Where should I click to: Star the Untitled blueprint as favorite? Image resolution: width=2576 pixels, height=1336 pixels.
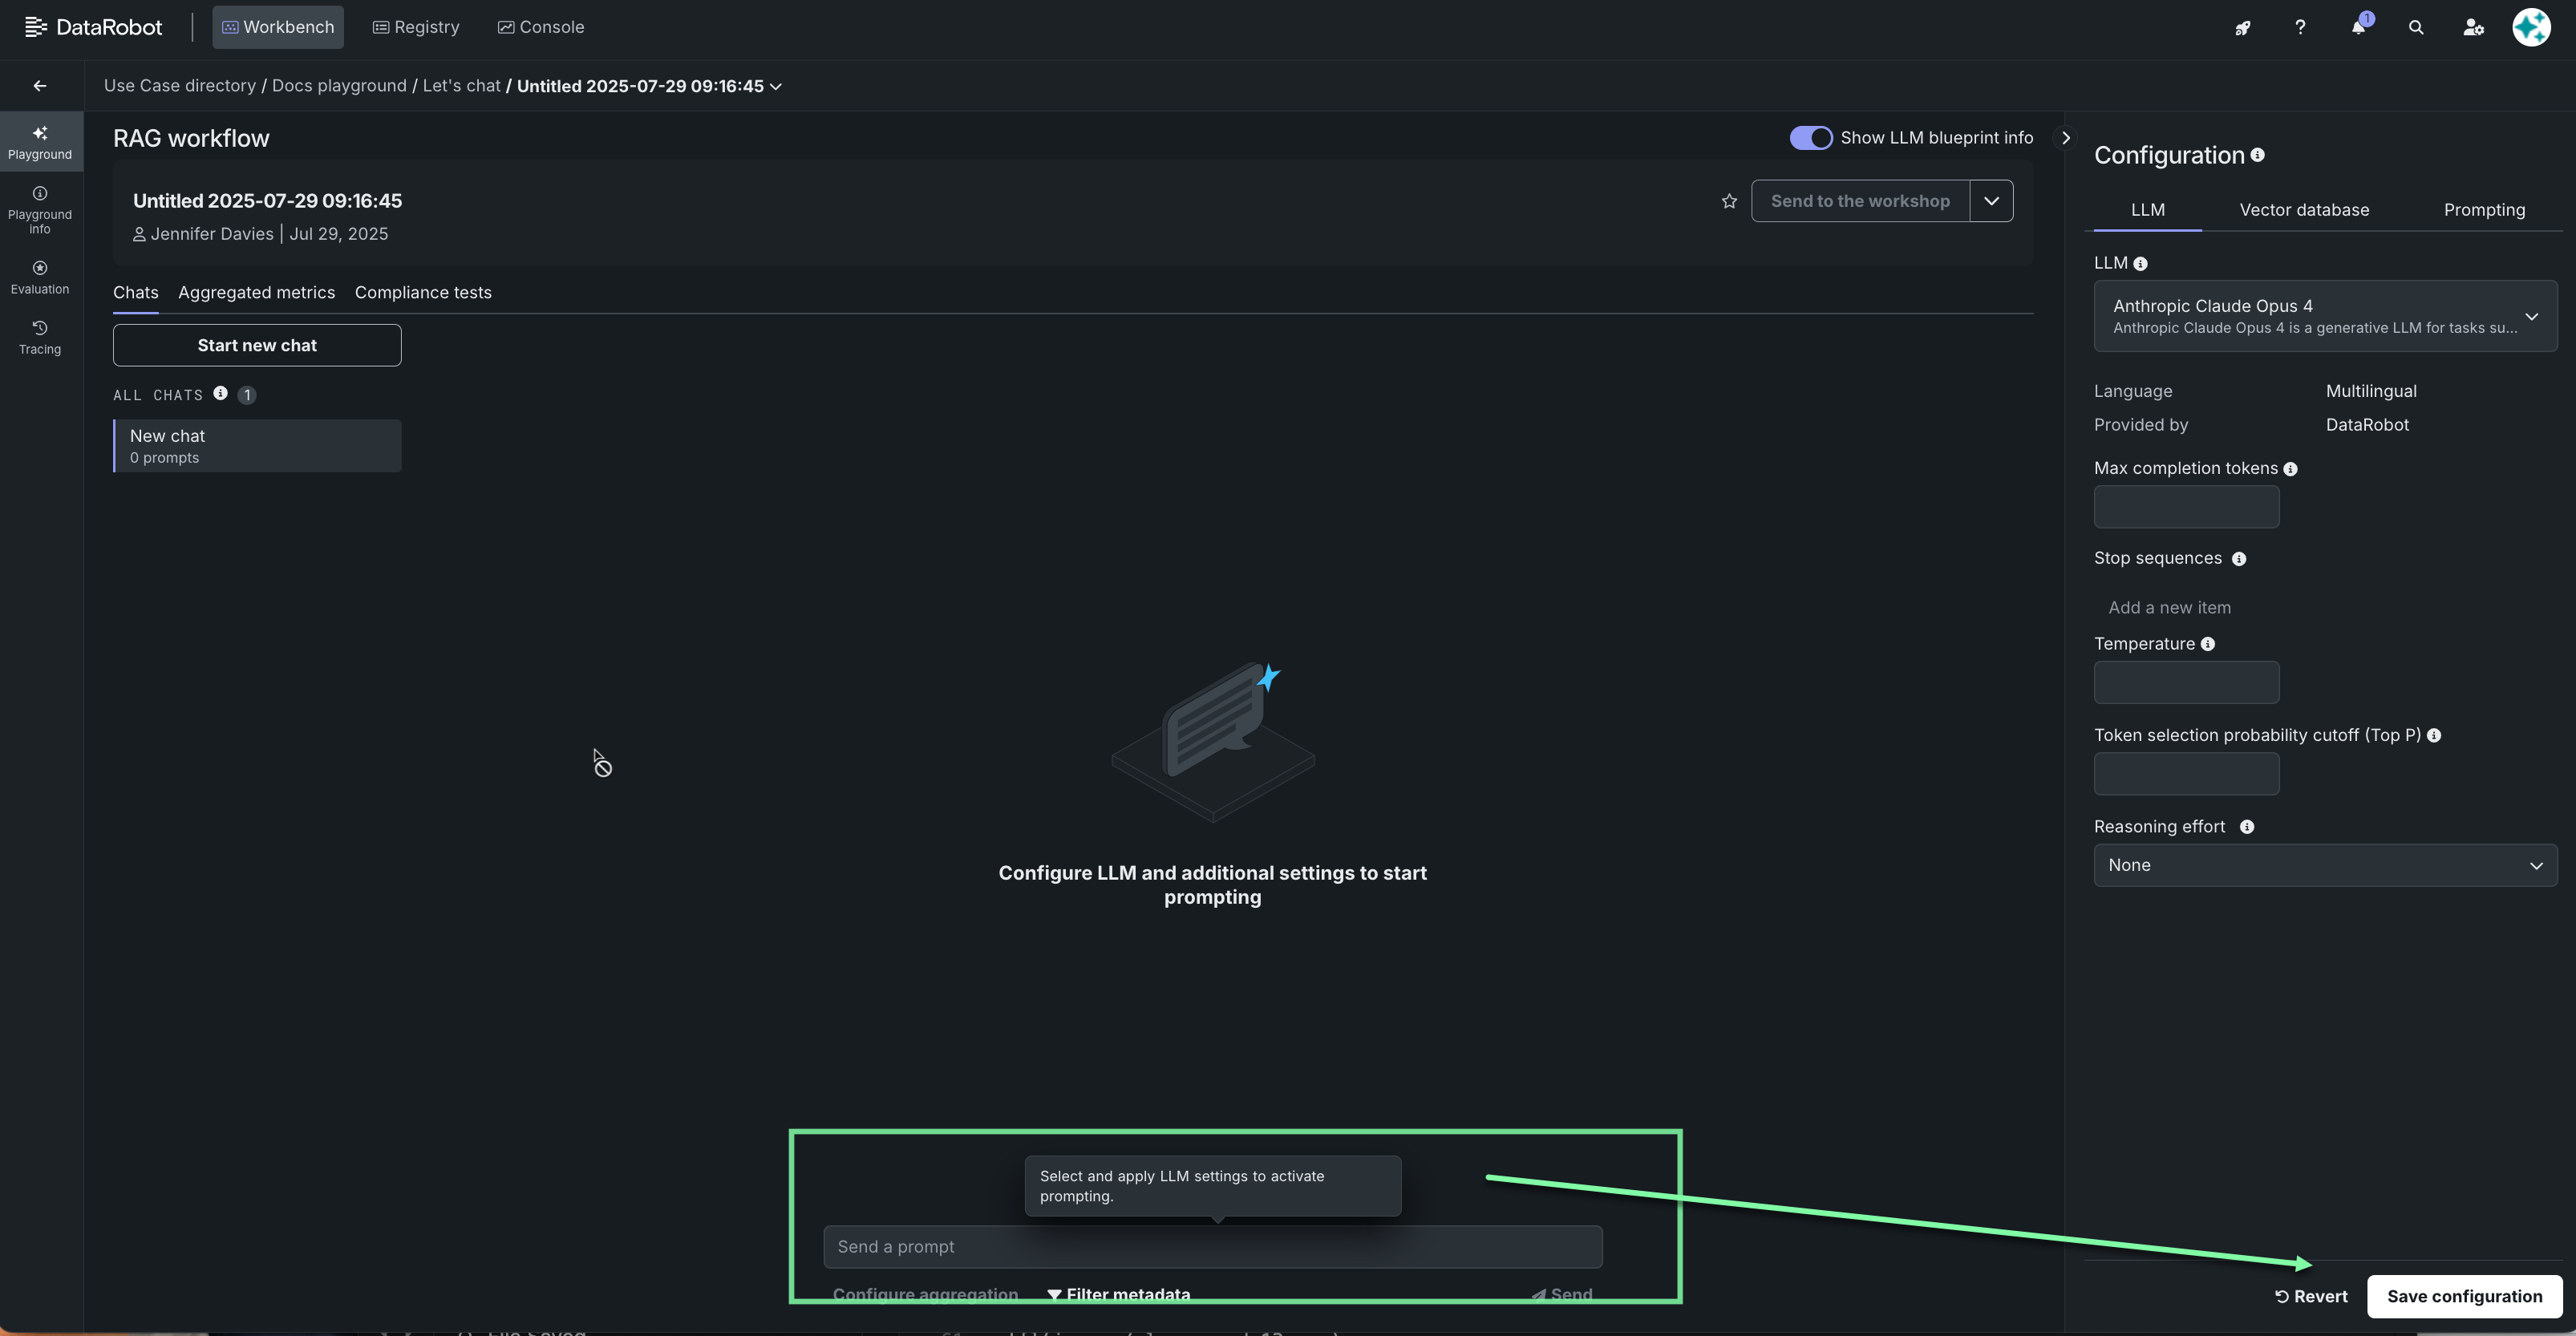pos(1729,201)
